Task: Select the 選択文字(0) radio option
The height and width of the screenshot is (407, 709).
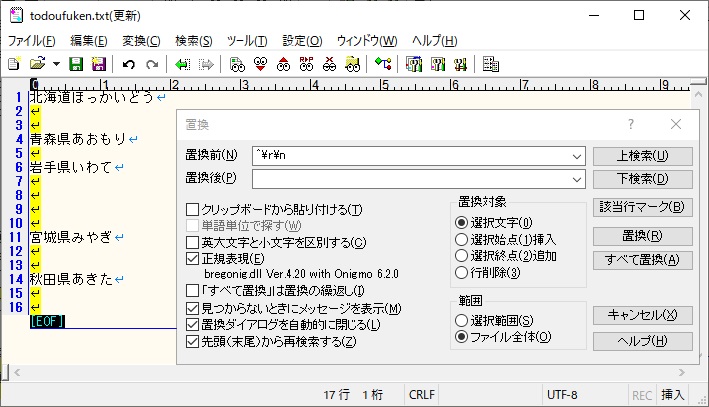Action: tap(461, 222)
